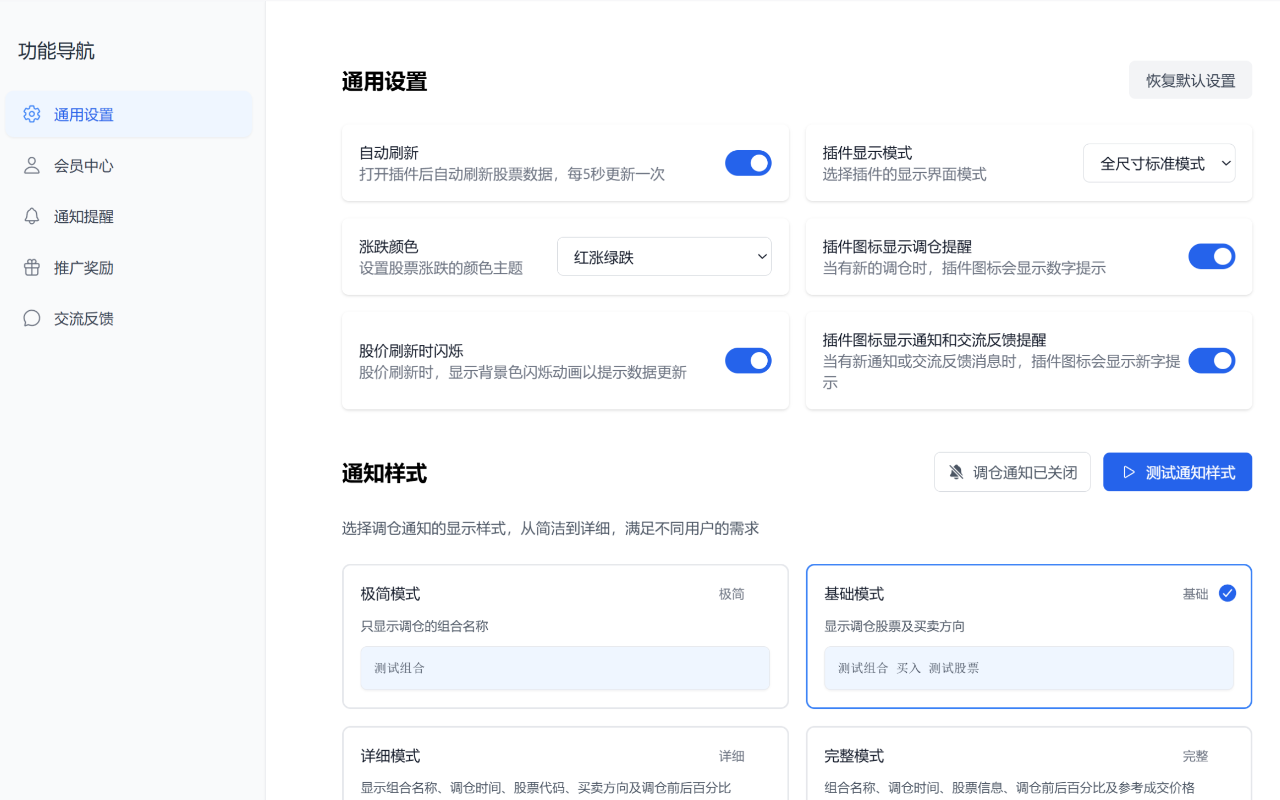1280x800 pixels.
Task: Open the 插件显示模式 dropdown
Action: (x=1159, y=163)
